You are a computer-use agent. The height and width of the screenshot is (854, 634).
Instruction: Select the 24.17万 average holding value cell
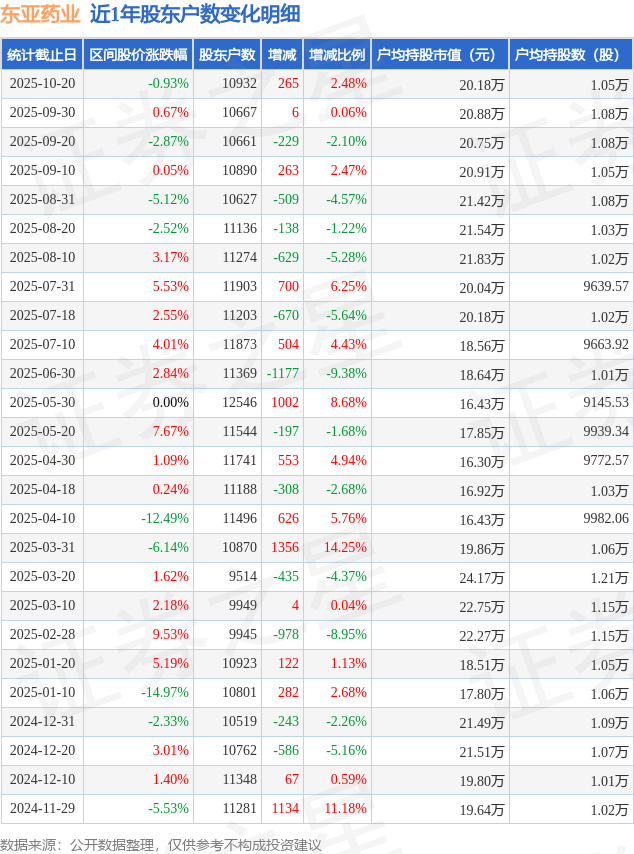pos(482,577)
